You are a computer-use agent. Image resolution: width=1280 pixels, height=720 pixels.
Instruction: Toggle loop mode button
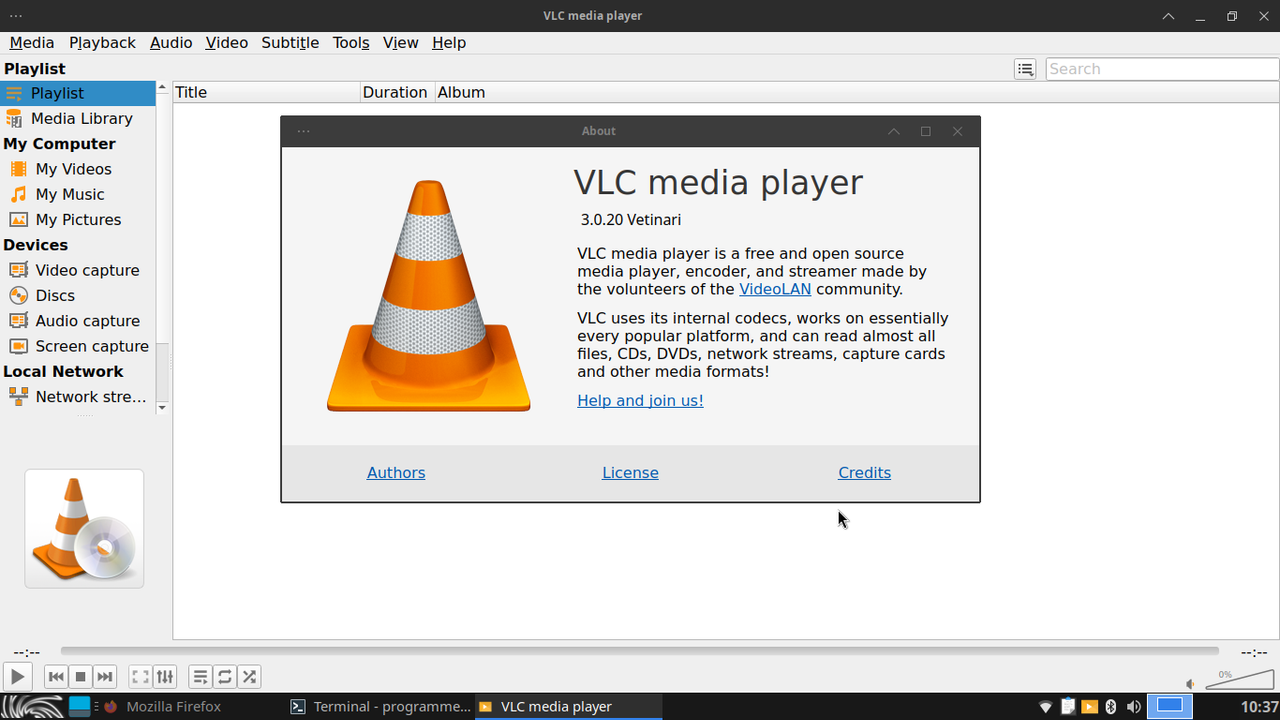pyautogui.click(x=225, y=677)
